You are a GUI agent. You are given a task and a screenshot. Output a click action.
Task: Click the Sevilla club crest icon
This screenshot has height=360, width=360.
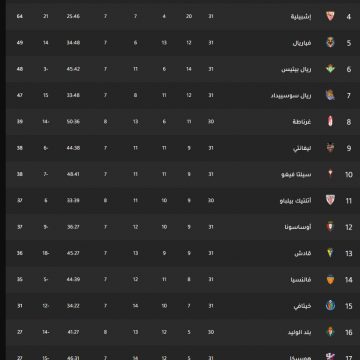(330, 16)
